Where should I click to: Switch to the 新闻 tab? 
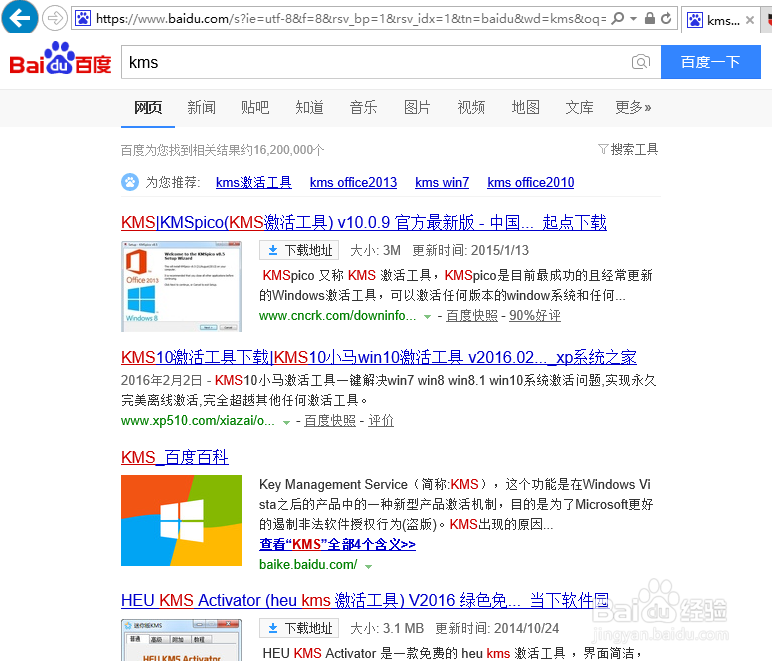tap(201, 107)
